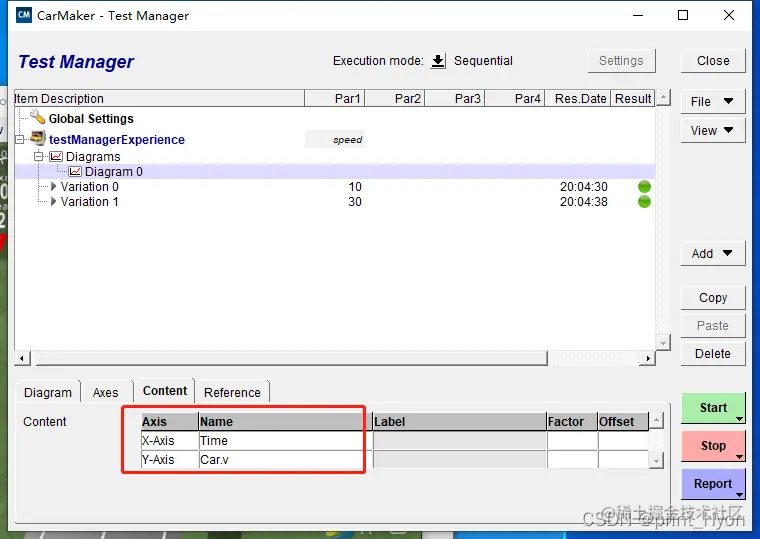Image resolution: width=760 pixels, height=539 pixels.
Task: Open the Add dropdown menu
Action: (x=712, y=254)
